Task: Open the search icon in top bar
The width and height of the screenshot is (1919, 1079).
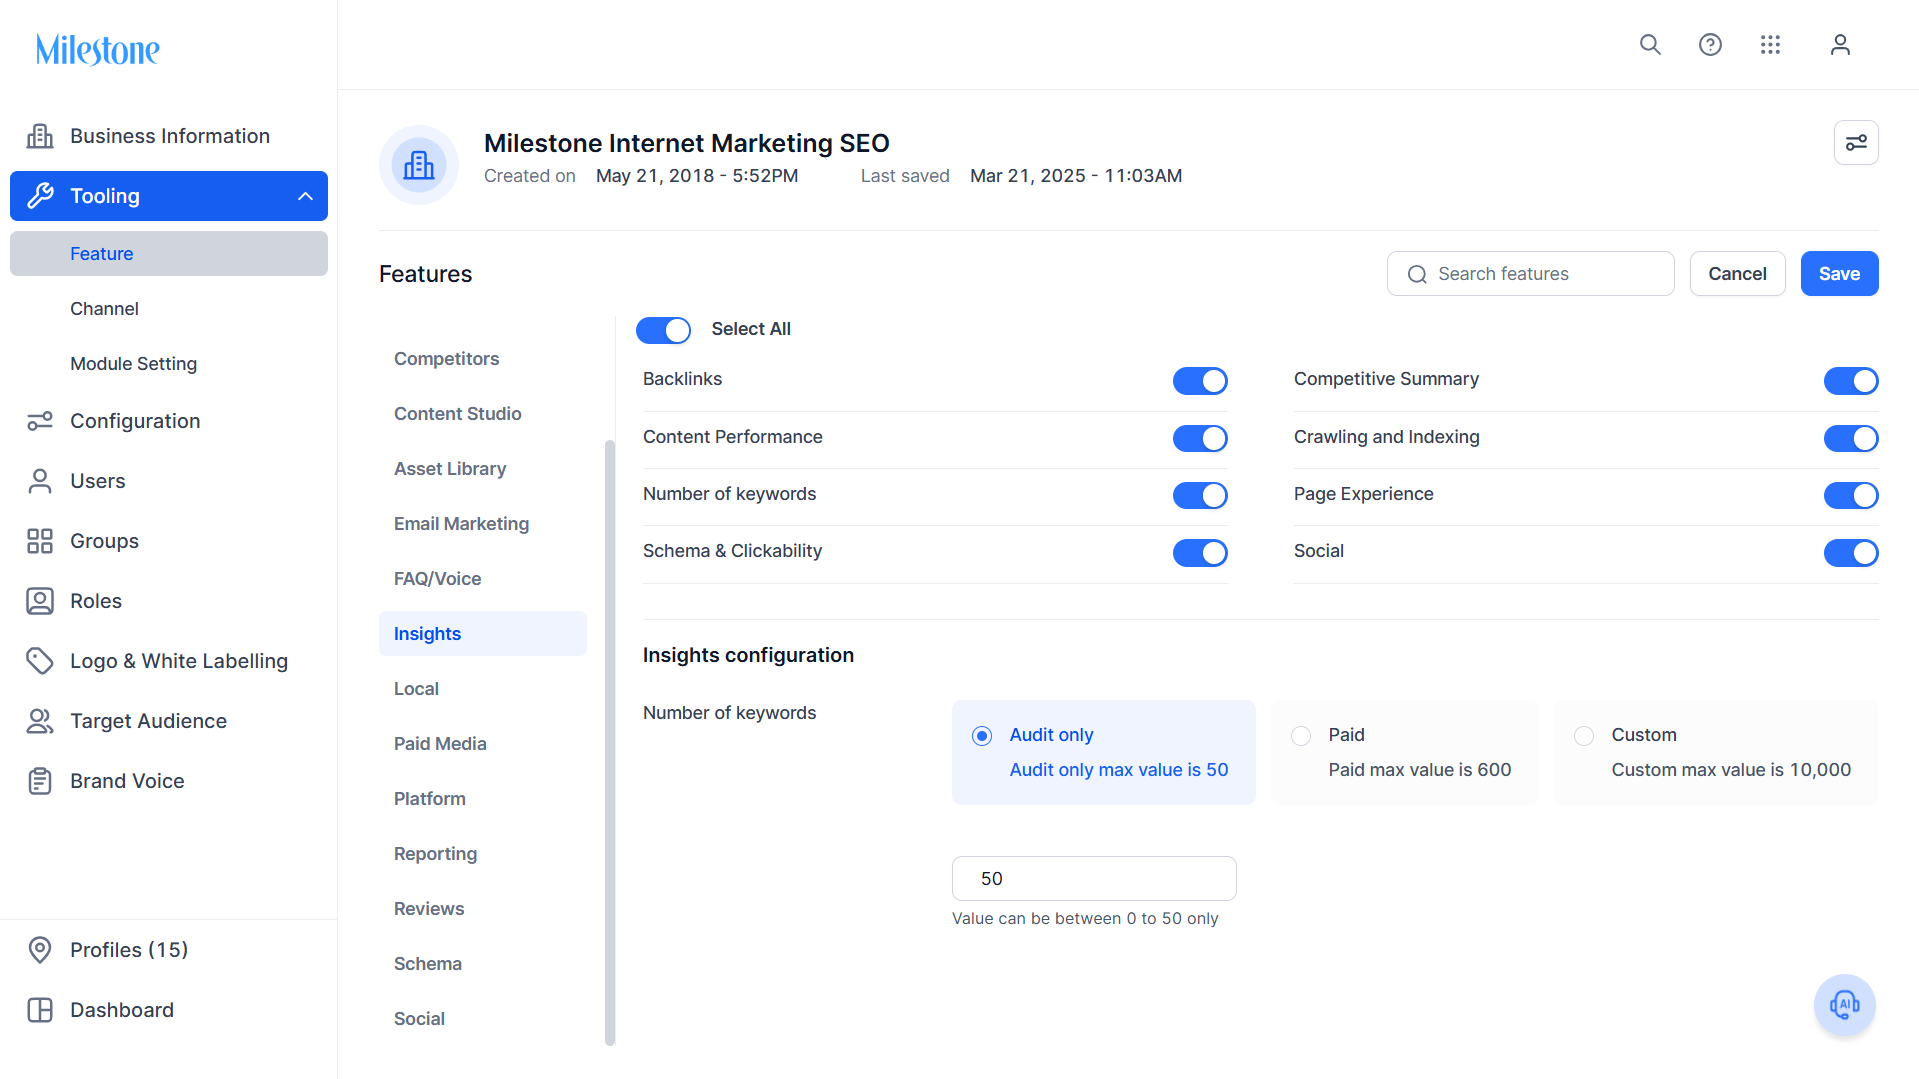Action: [x=1650, y=45]
